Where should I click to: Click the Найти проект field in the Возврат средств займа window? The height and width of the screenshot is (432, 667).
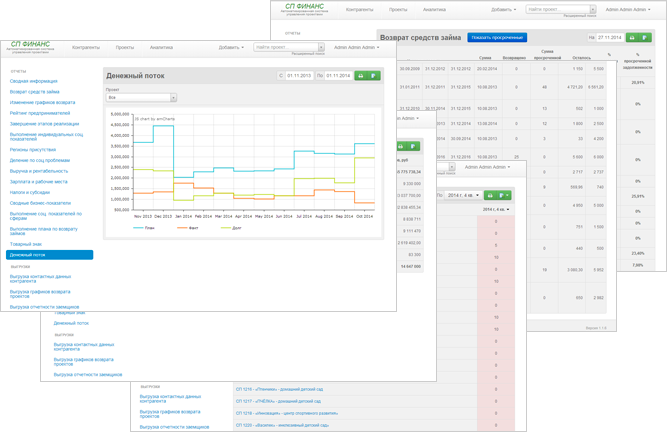tap(558, 9)
